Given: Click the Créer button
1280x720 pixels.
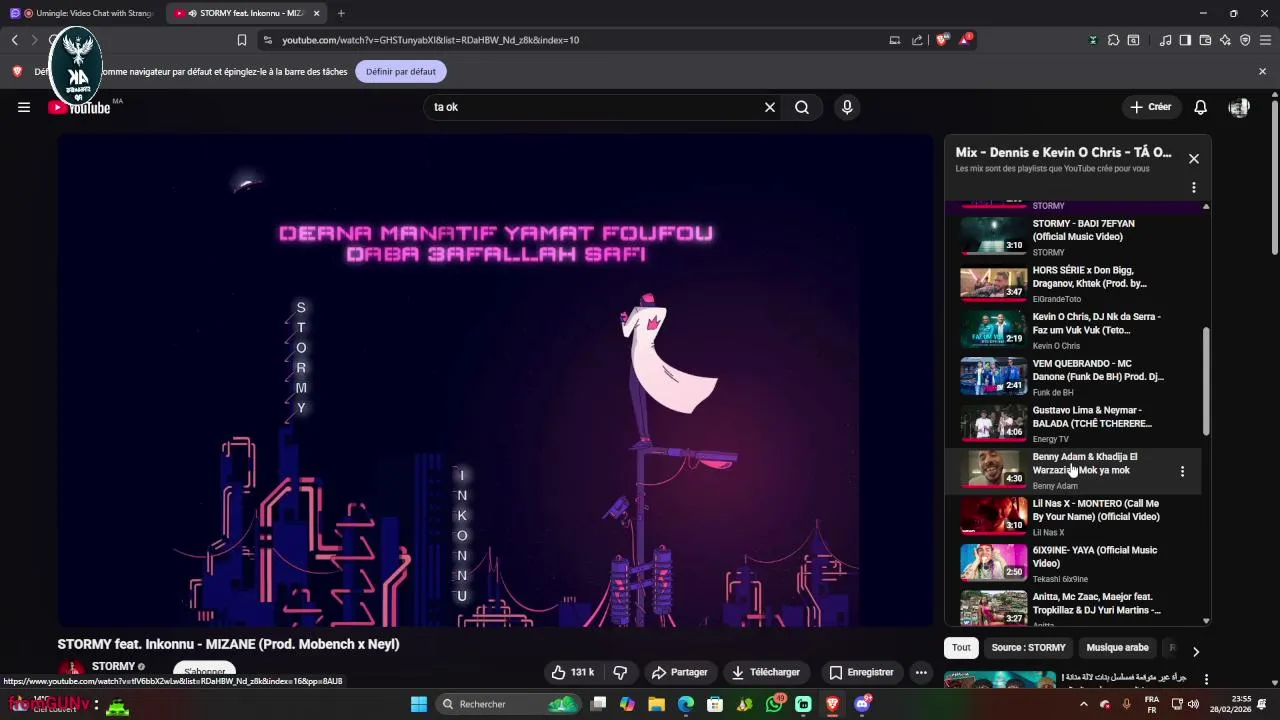Looking at the screenshot, I should coord(1150,107).
